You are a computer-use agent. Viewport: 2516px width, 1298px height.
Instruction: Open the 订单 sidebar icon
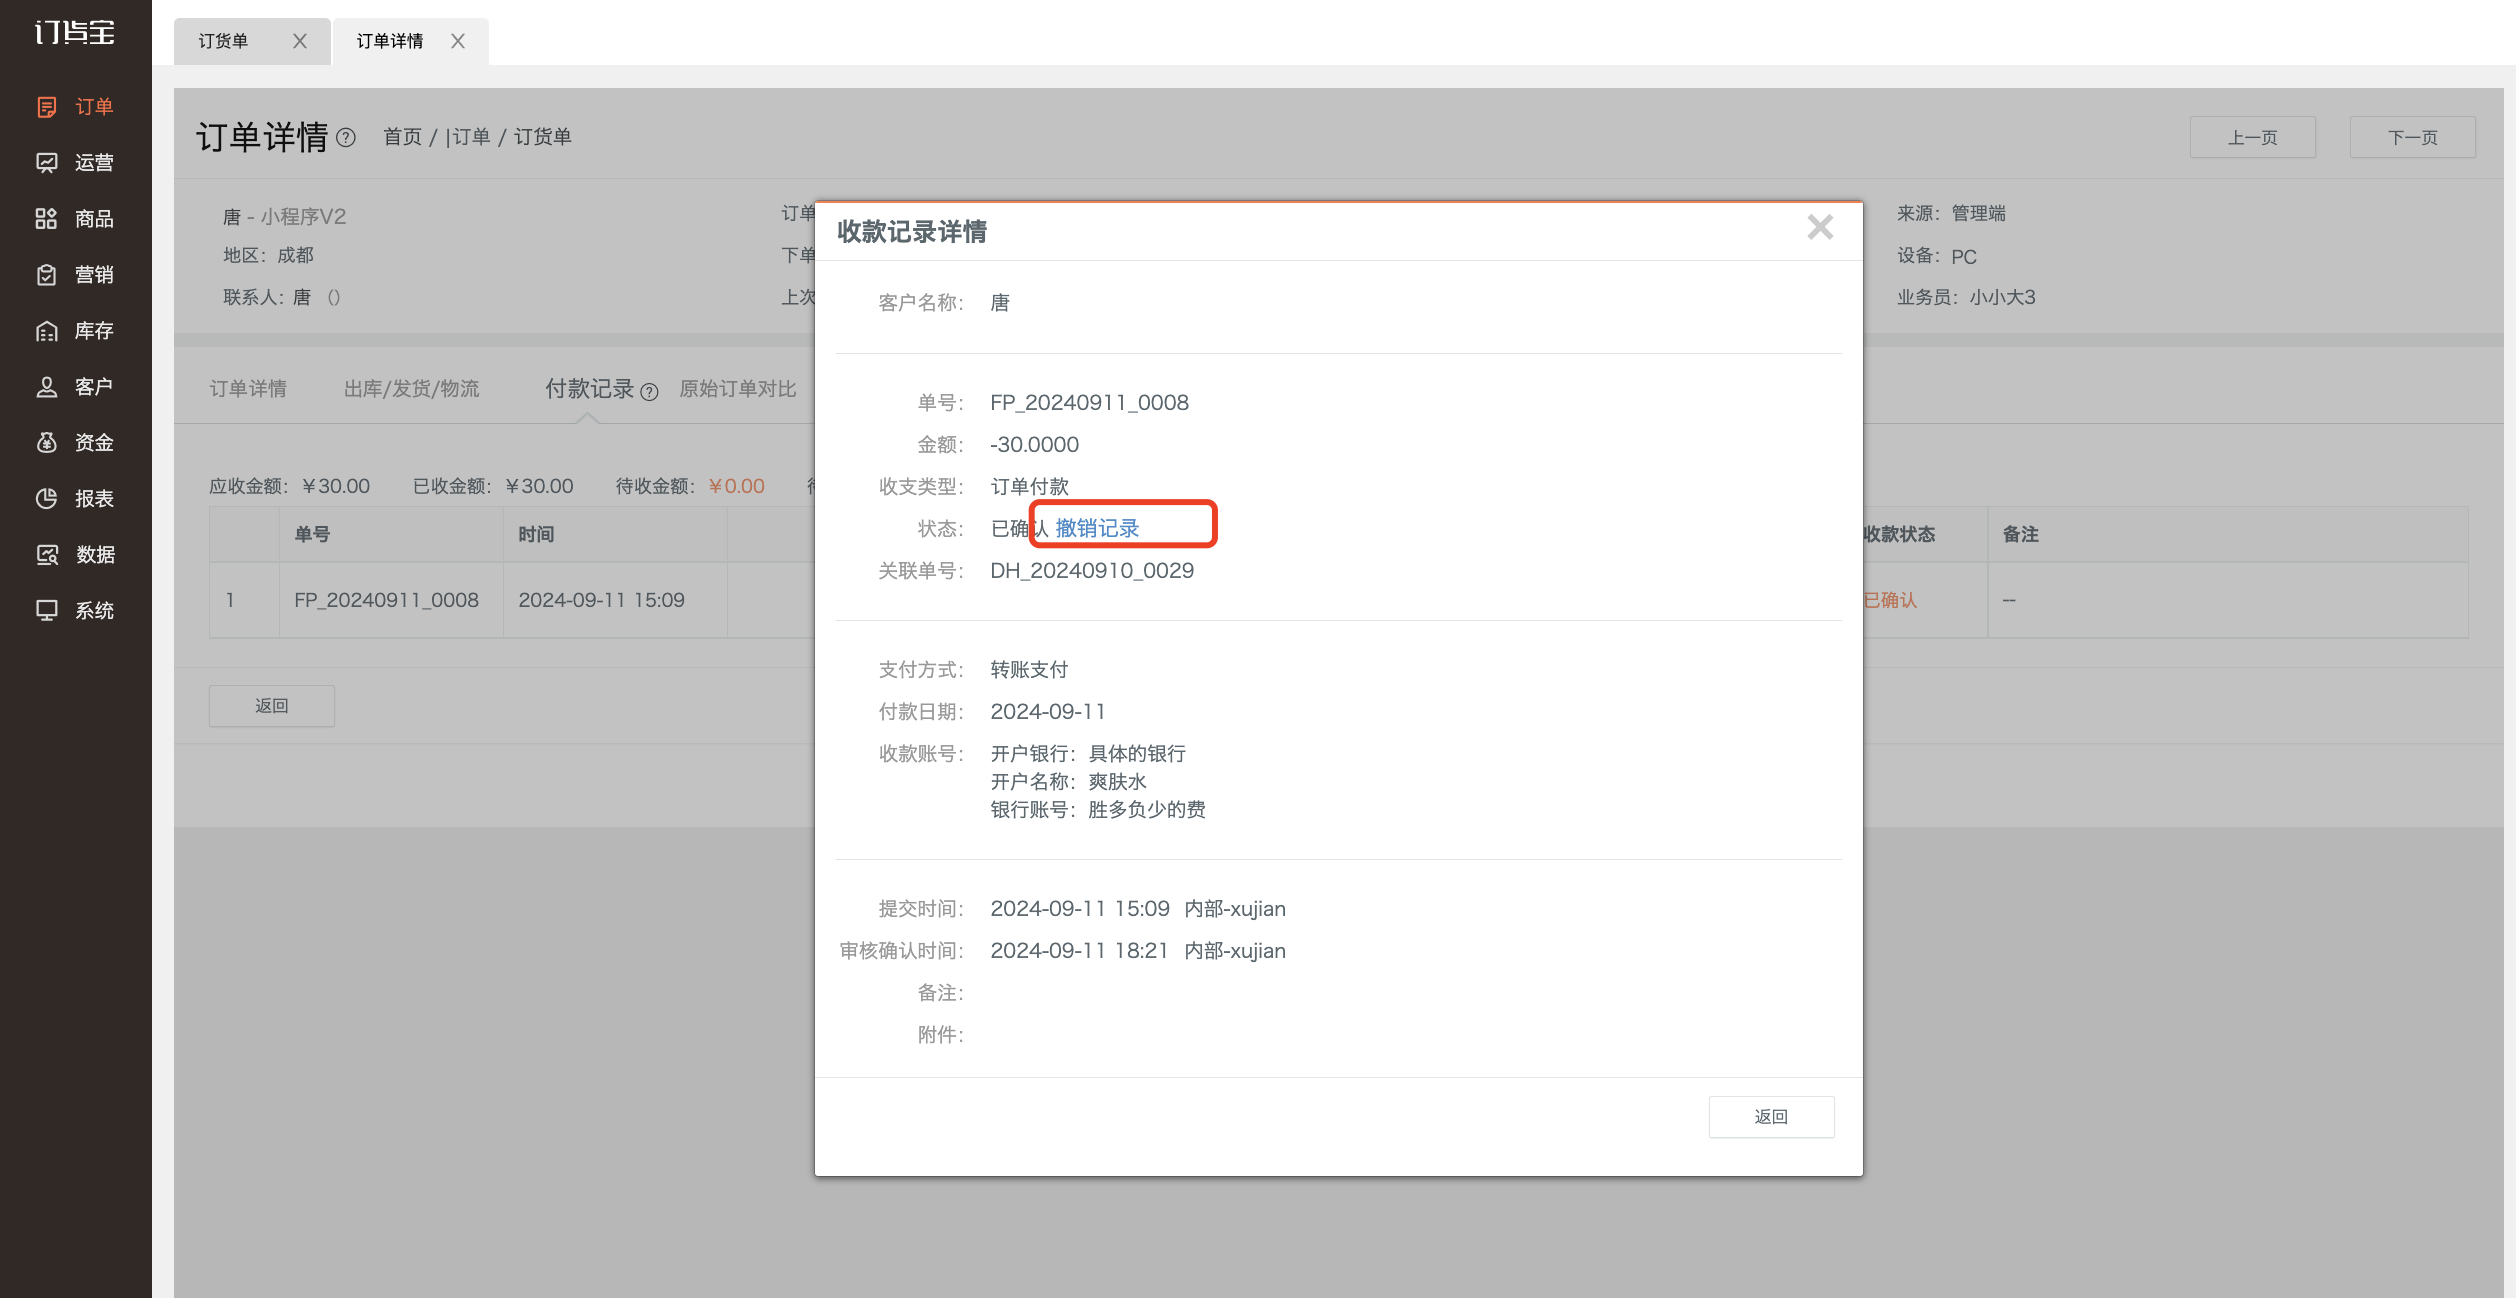tap(46, 107)
